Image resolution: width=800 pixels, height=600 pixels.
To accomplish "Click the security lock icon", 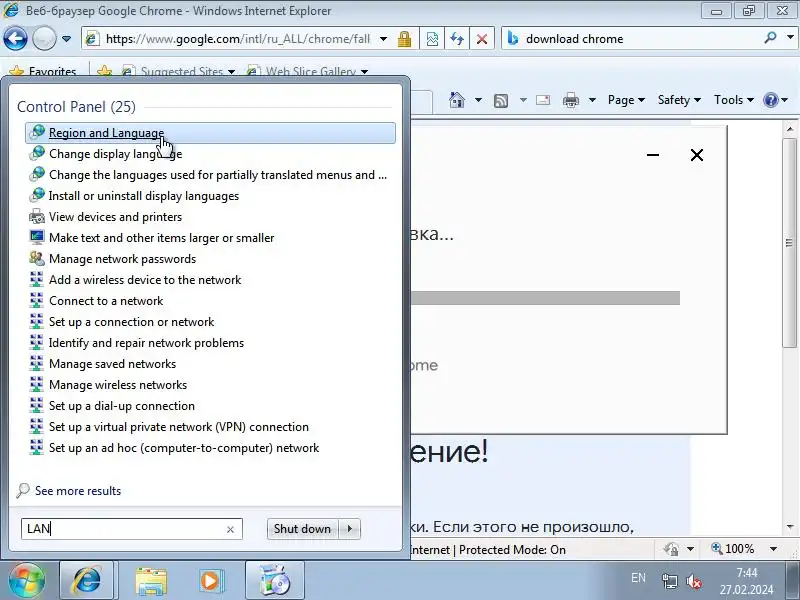I will 405,39.
